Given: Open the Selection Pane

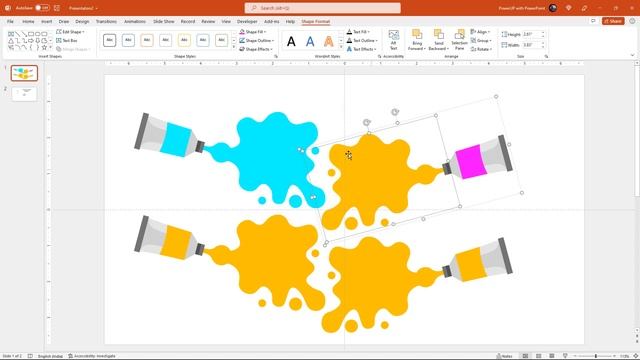Looking at the screenshot, I should (460, 40).
